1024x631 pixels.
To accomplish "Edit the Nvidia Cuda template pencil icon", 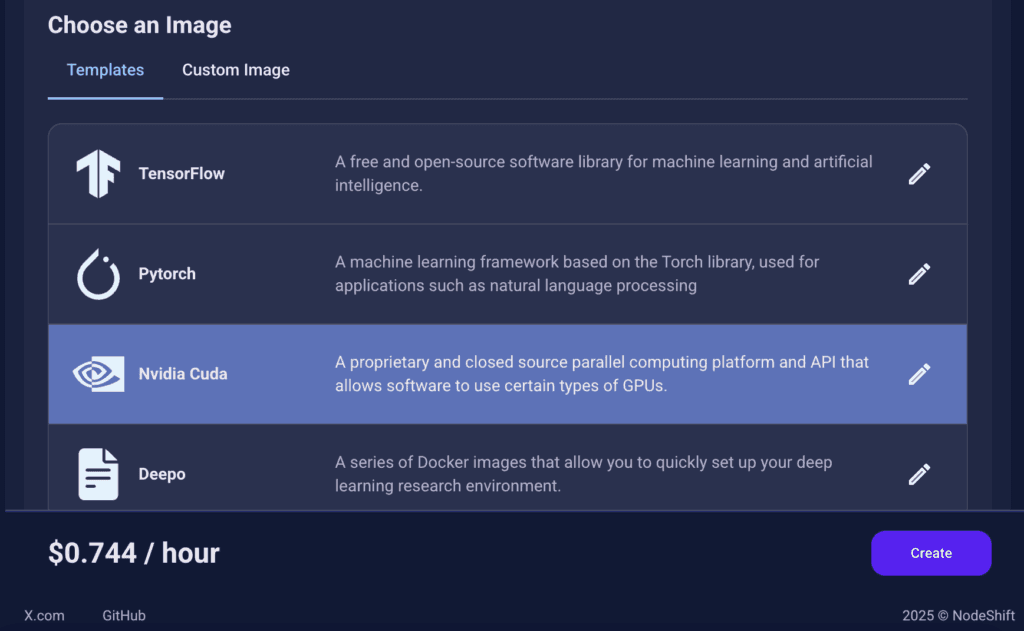I will click(920, 374).
